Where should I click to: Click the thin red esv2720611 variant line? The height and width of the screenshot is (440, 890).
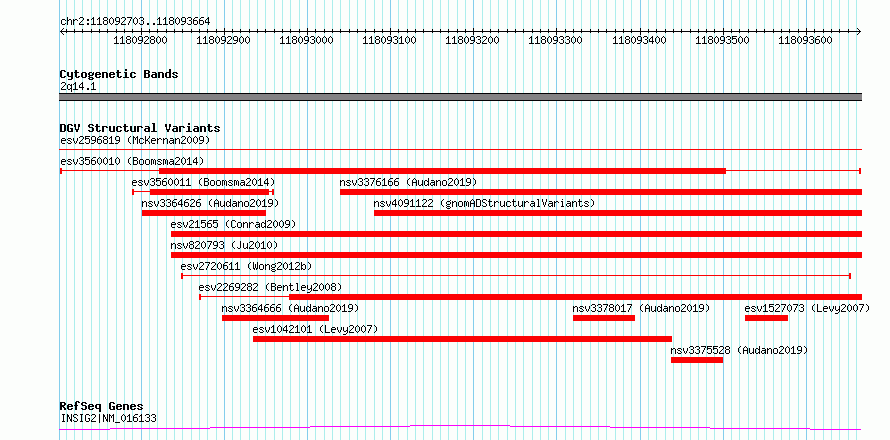pyautogui.click(x=516, y=276)
